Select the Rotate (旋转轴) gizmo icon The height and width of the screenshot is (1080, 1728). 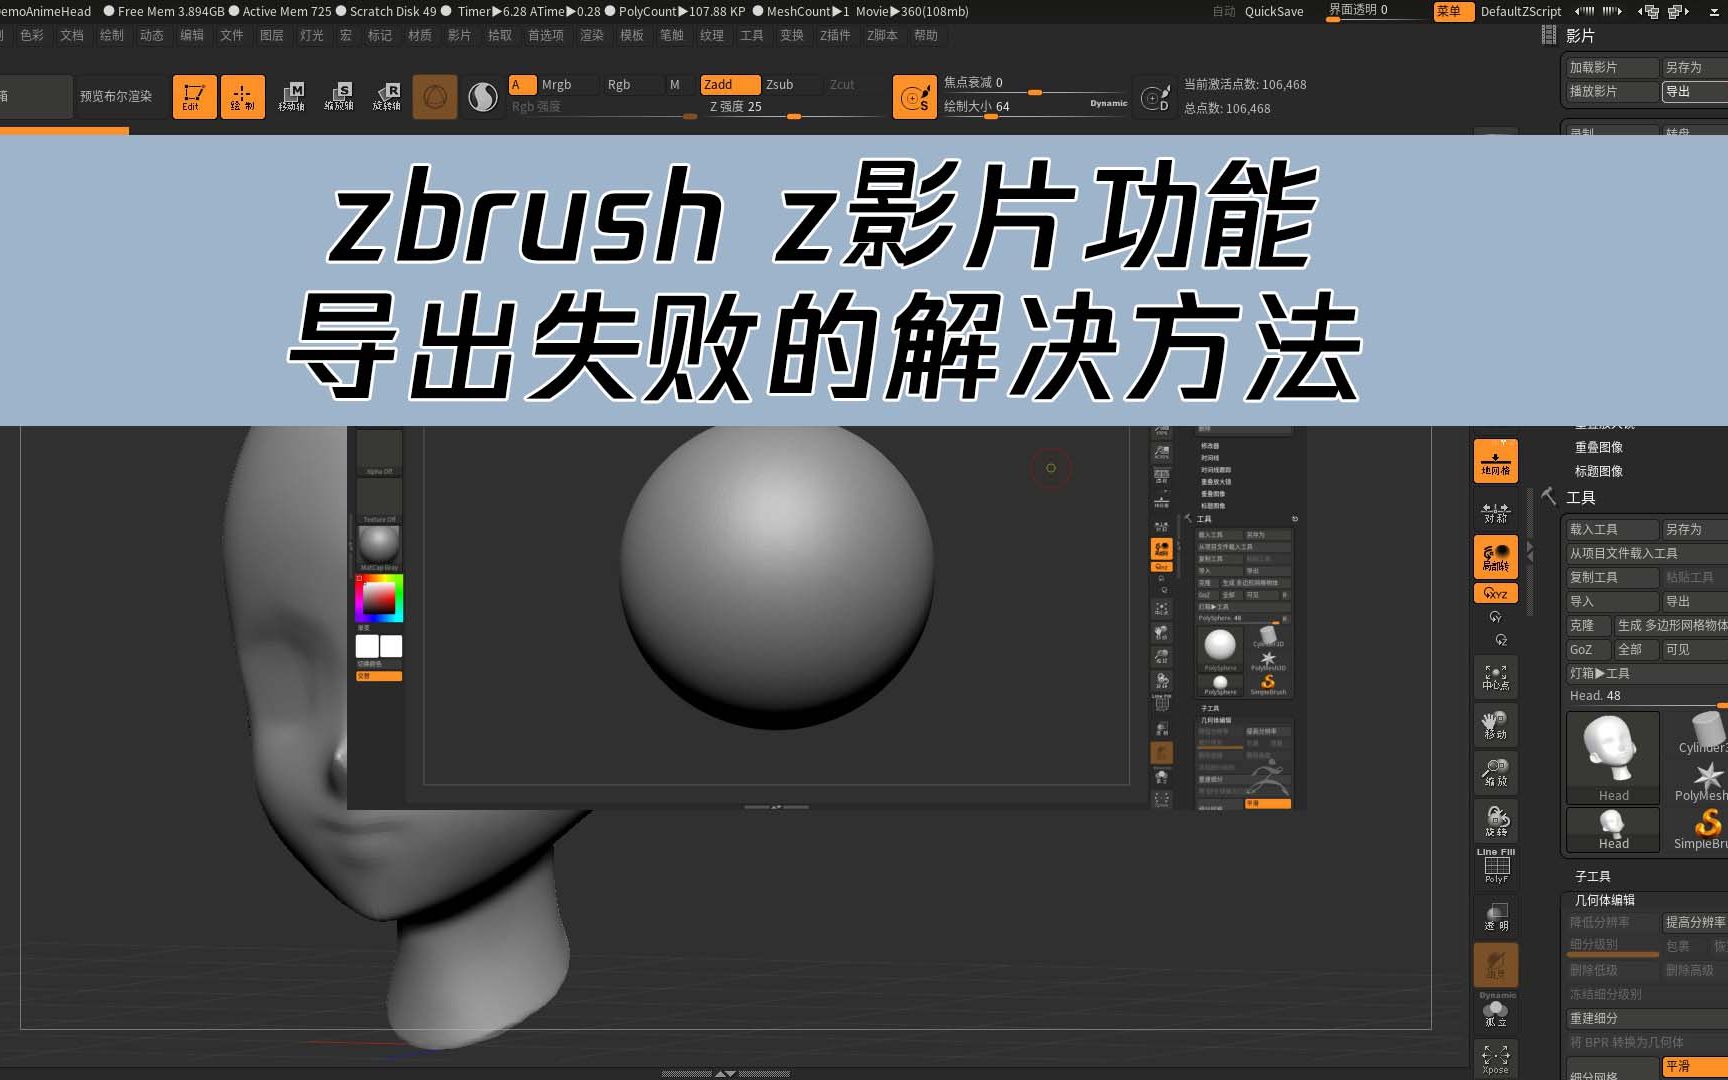[387, 97]
